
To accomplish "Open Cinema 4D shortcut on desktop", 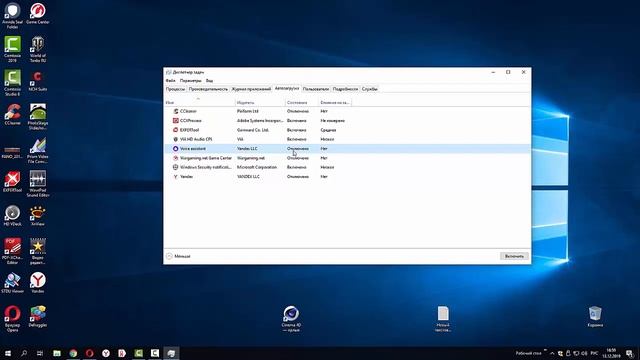I will (x=291, y=319).
